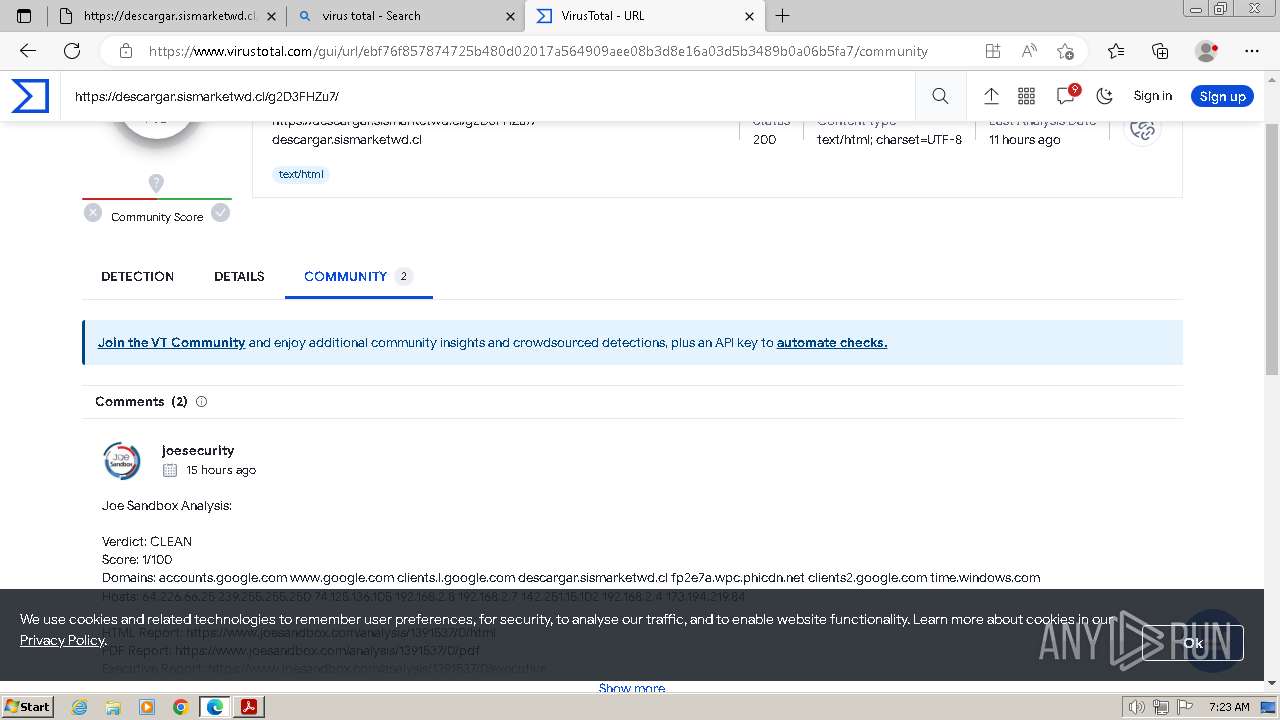Screen dimensions: 1280x720
Task: Click the VirusTotal URL search input field
Action: pos(490,96)
